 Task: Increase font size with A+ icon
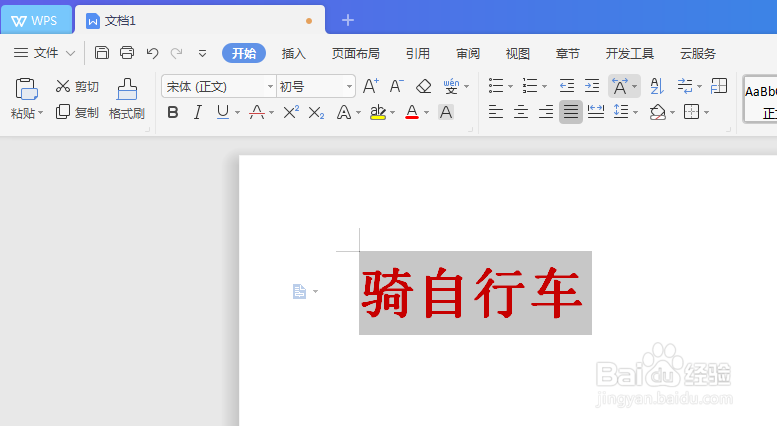[371, 86]
